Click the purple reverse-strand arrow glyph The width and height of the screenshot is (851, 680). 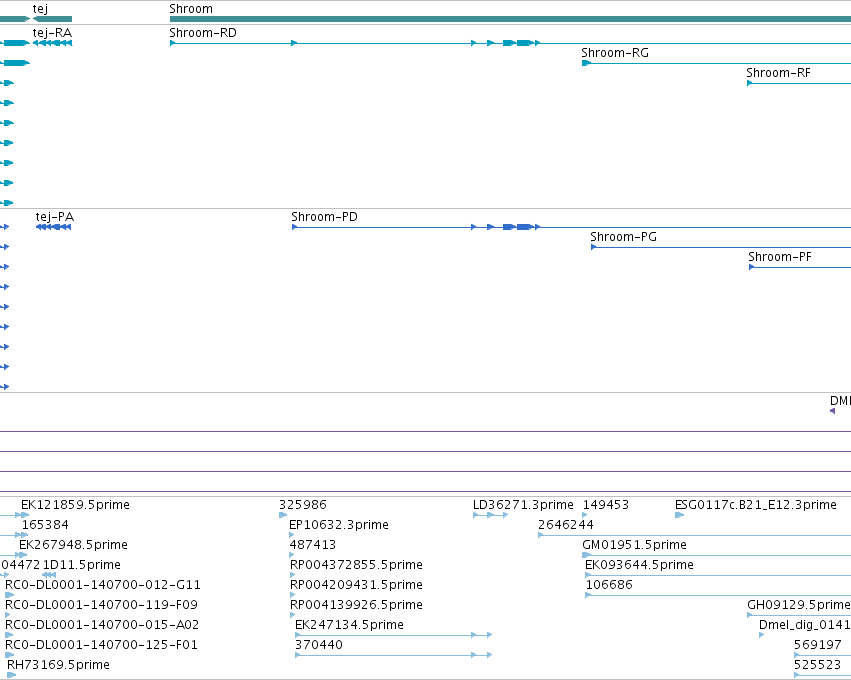click(833, 411)
